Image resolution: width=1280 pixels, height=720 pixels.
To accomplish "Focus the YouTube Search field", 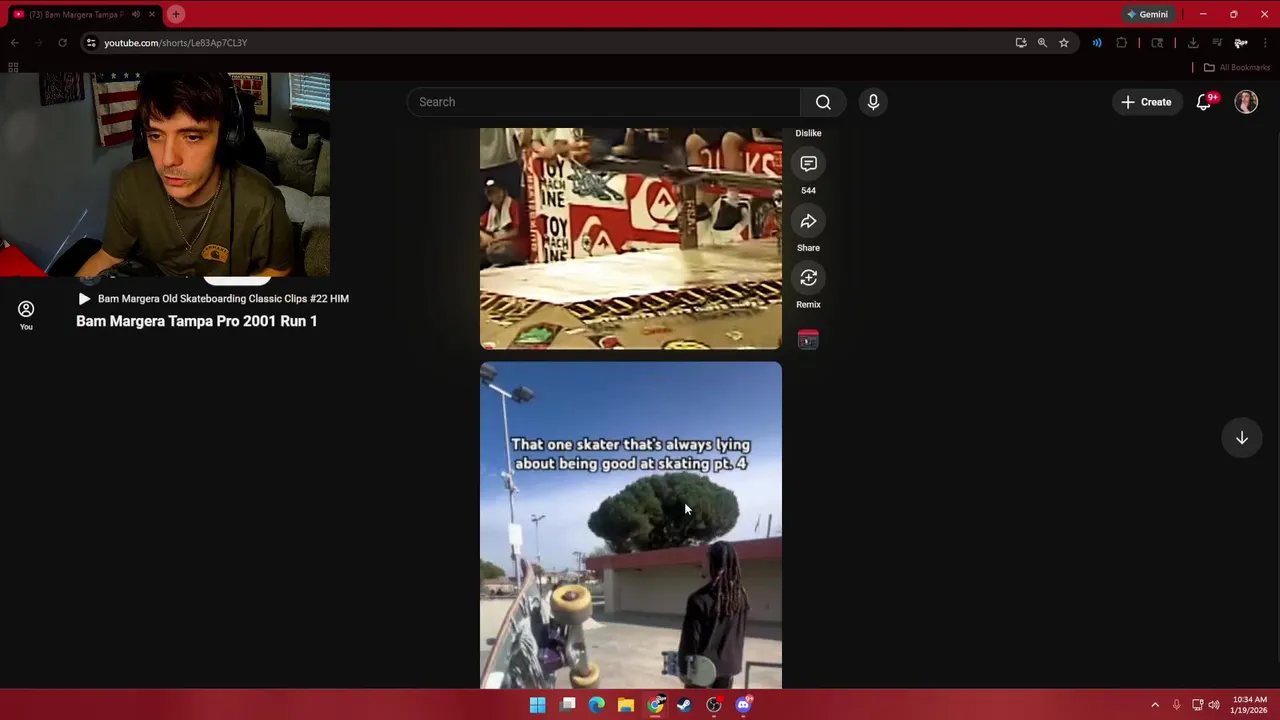I will [x=604, y=102].
